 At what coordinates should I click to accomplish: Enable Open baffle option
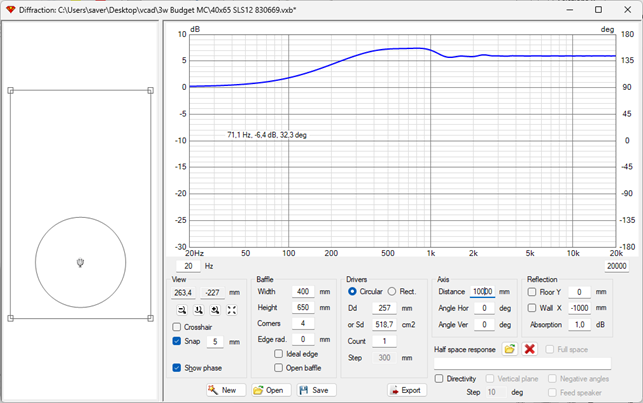278,368
